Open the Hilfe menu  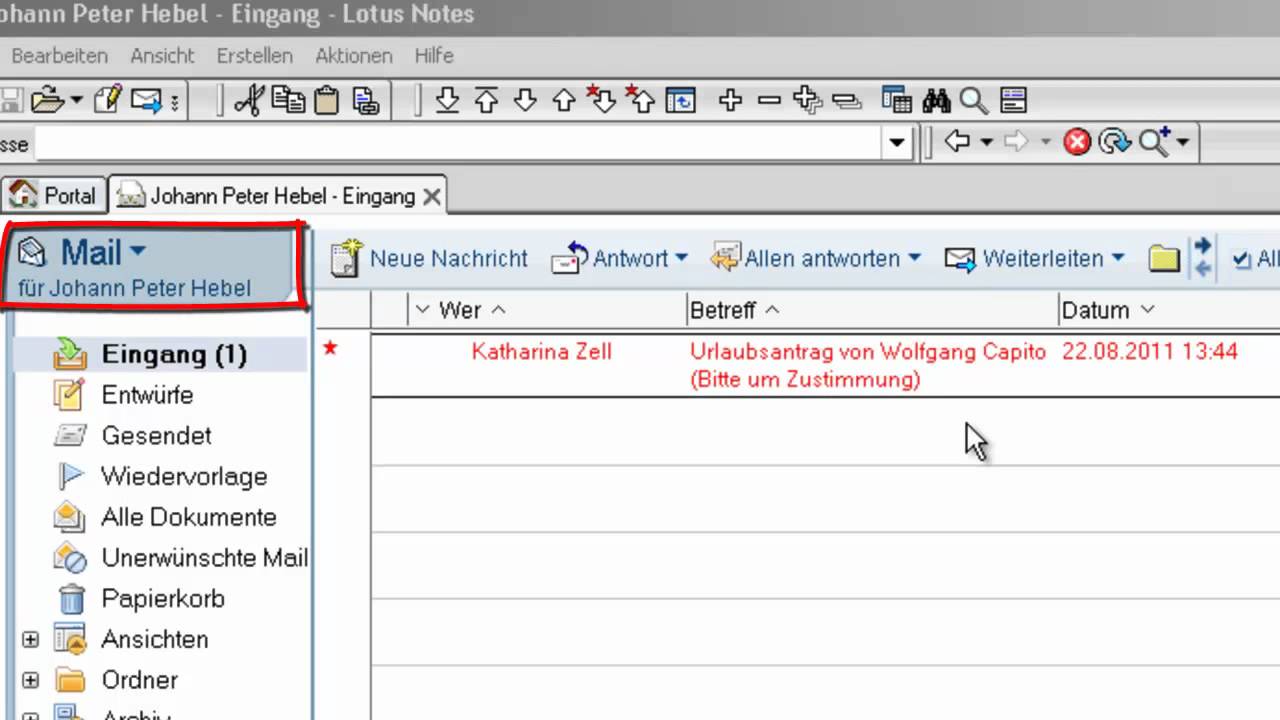pos(434,56)
